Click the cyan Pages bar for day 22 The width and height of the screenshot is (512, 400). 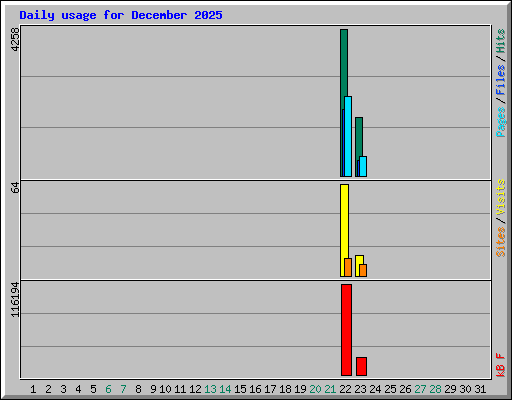[348, 137]
